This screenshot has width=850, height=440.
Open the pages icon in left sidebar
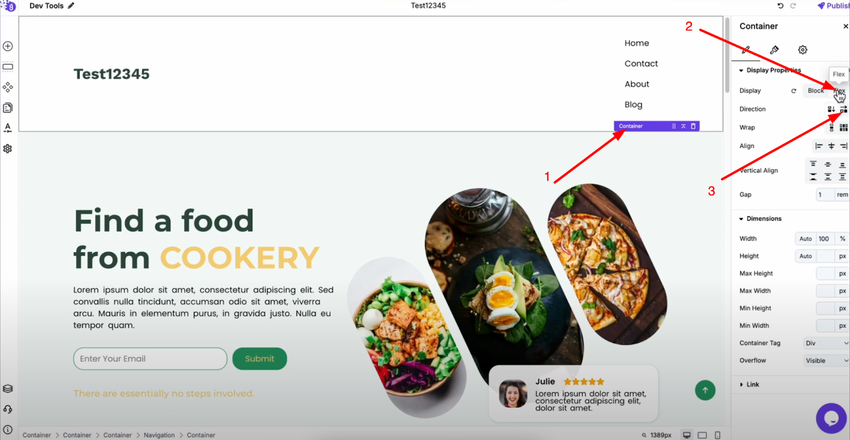pyautogui.click(x=8, y=108)
